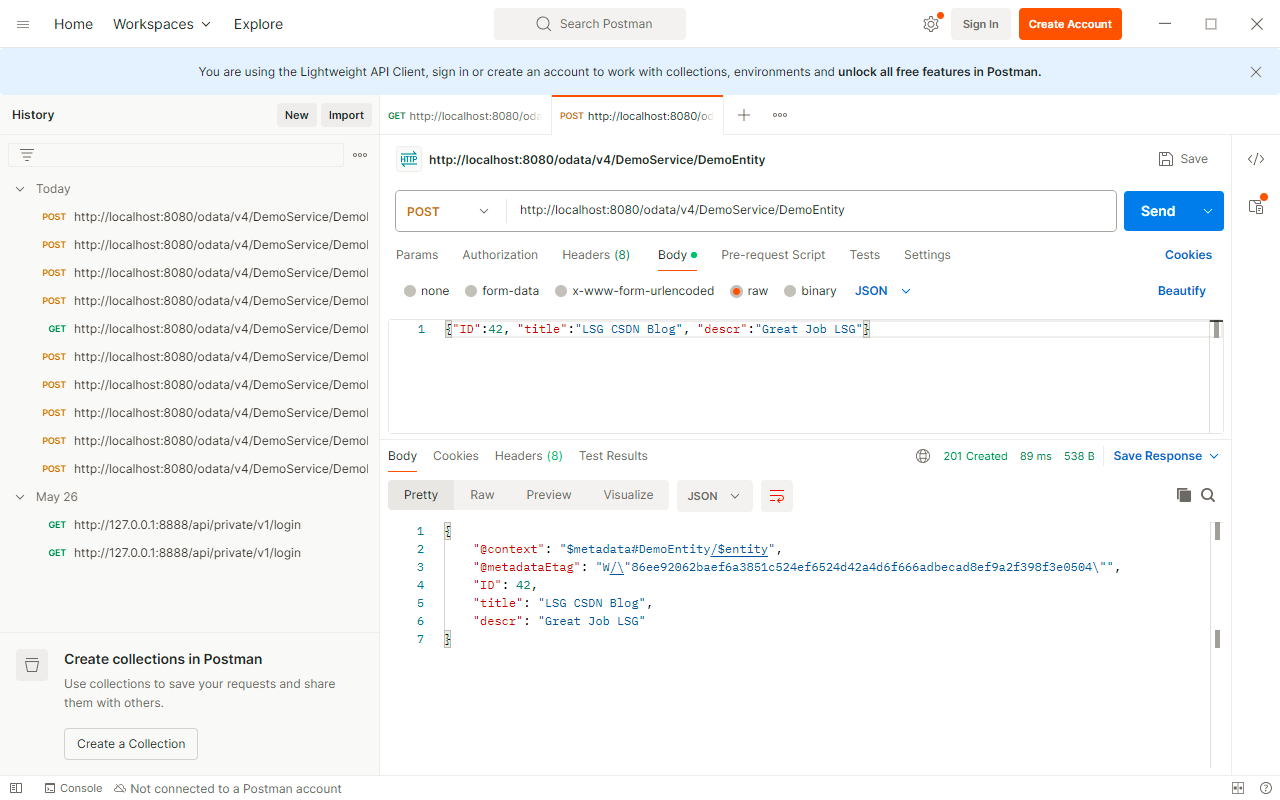Open the Help icon

(1265, 788)
